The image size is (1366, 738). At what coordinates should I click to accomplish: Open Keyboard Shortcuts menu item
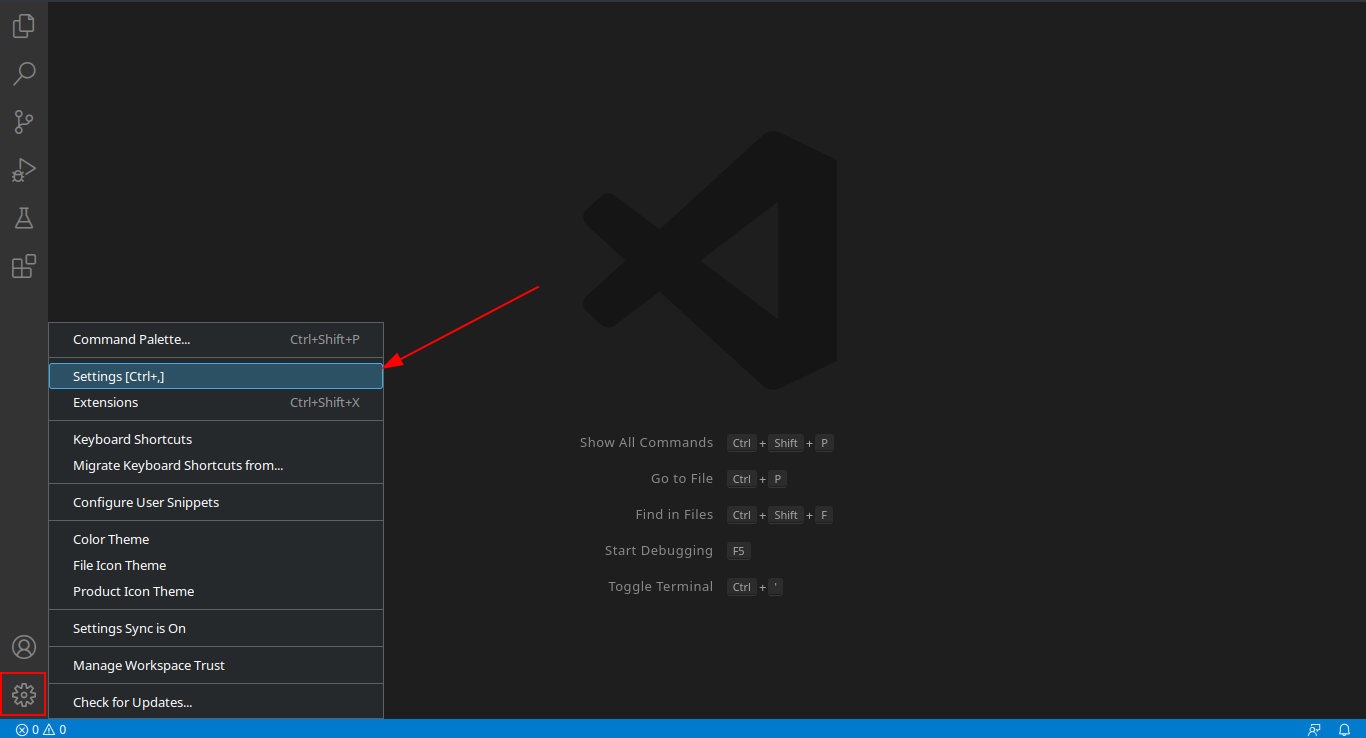[x=216, y=439]
